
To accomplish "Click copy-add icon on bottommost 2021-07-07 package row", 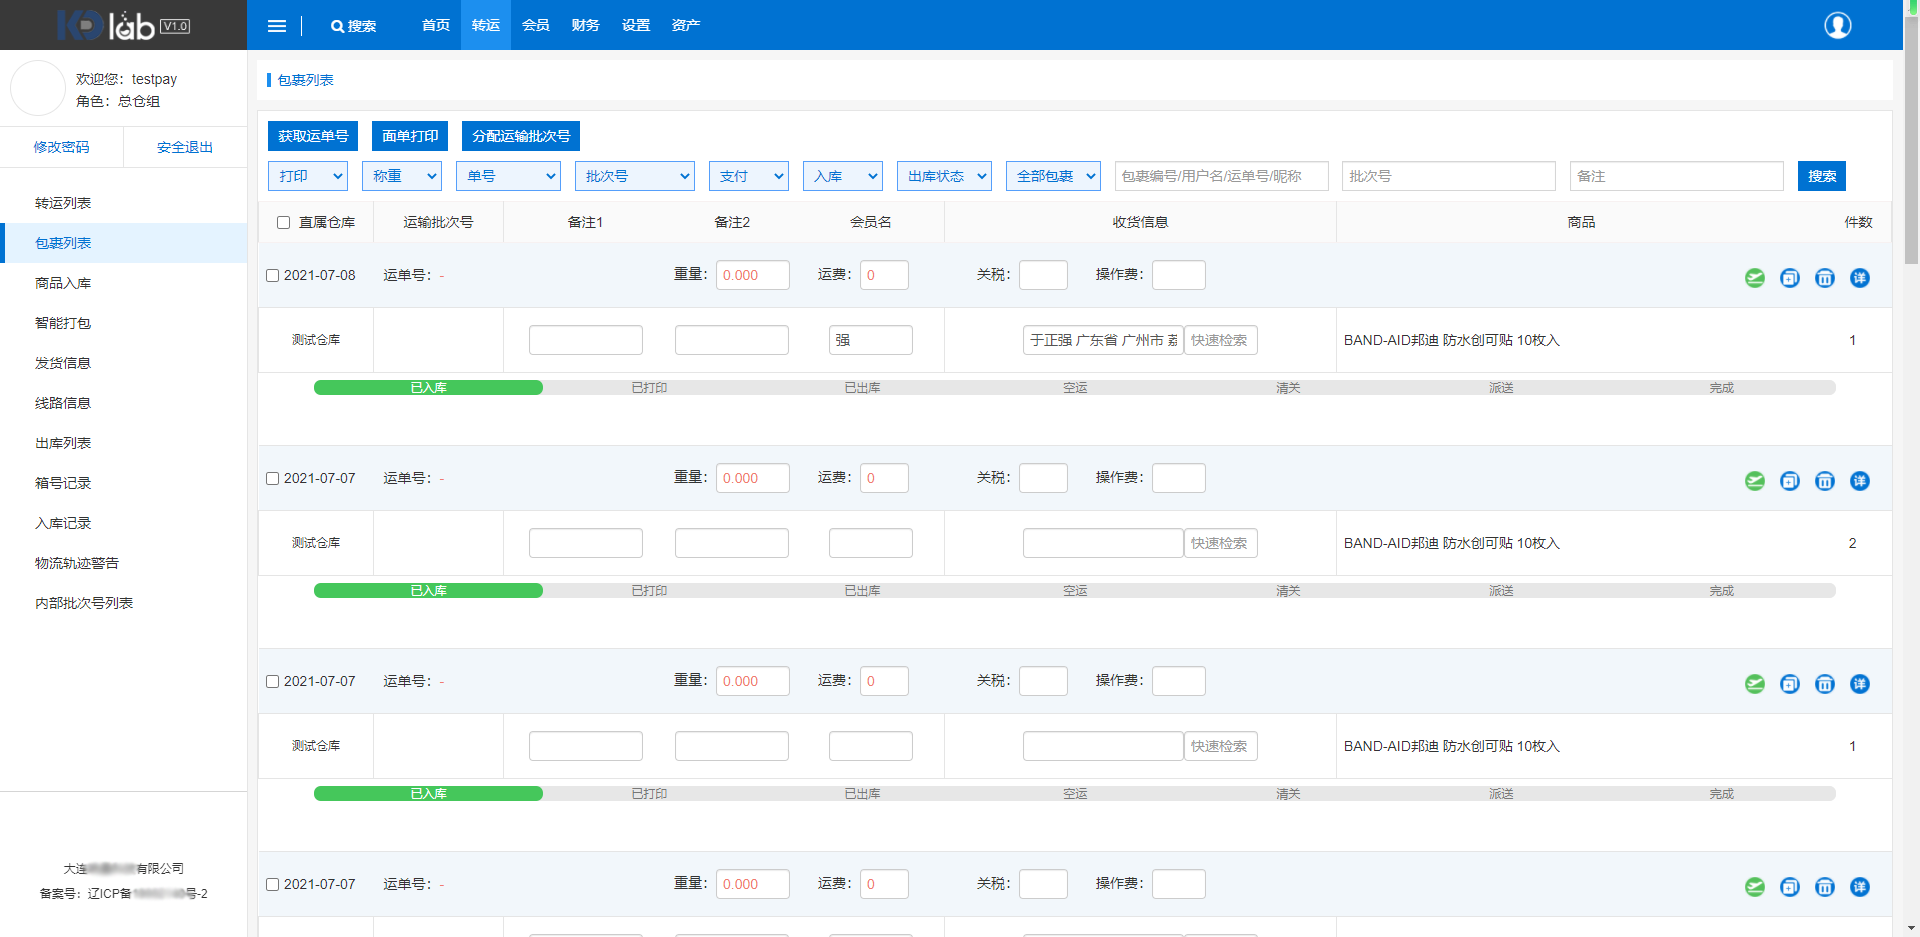I will tap(1790, 887).
